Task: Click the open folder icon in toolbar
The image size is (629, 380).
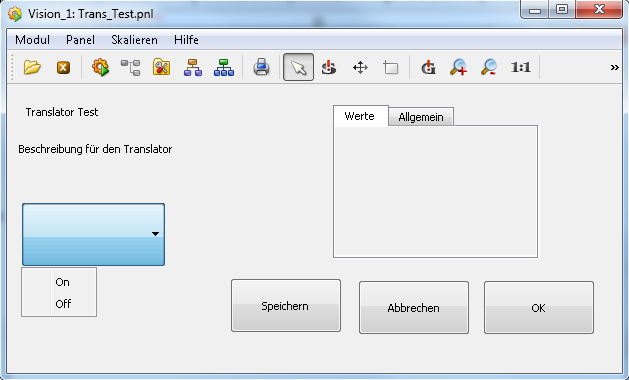Action: coord(32,67)
